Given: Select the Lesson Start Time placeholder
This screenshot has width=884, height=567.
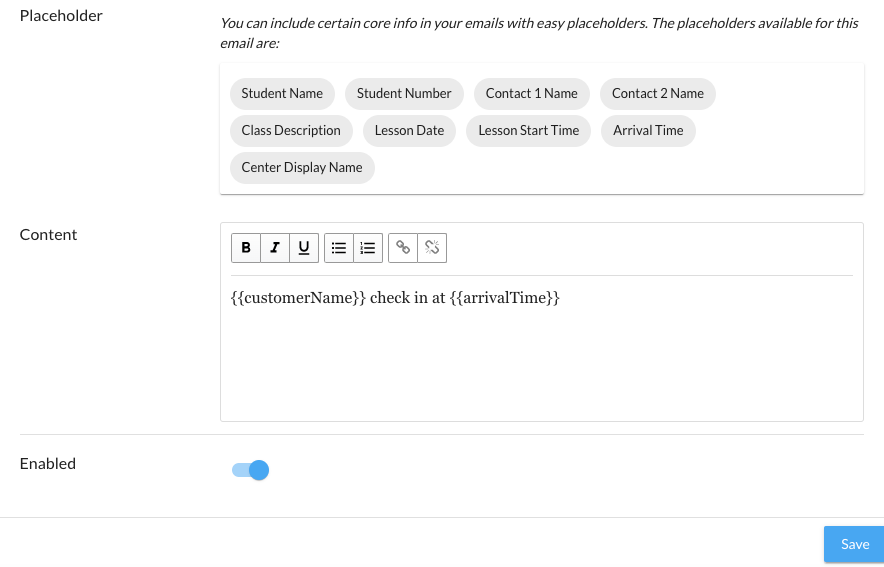Looking at the screenshot, I should point(529,130).
